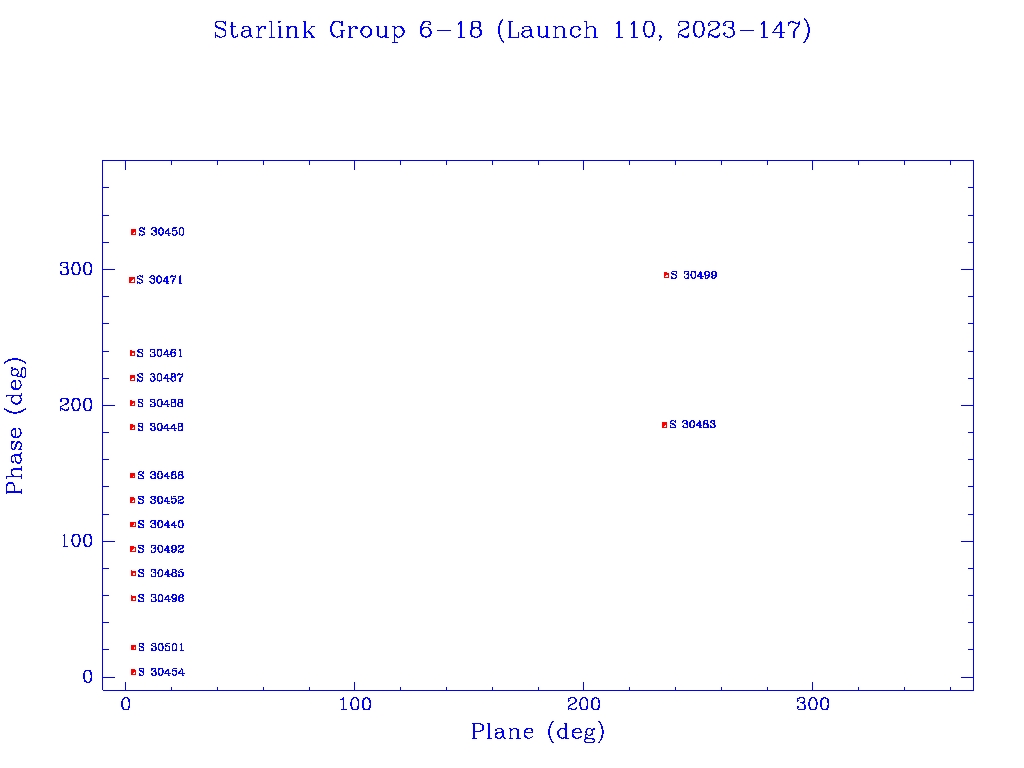The height and width of the screenshot is (768, 1024).
Task: Click the Starlink Group 6-18 chart title
Action: [512, 30]
